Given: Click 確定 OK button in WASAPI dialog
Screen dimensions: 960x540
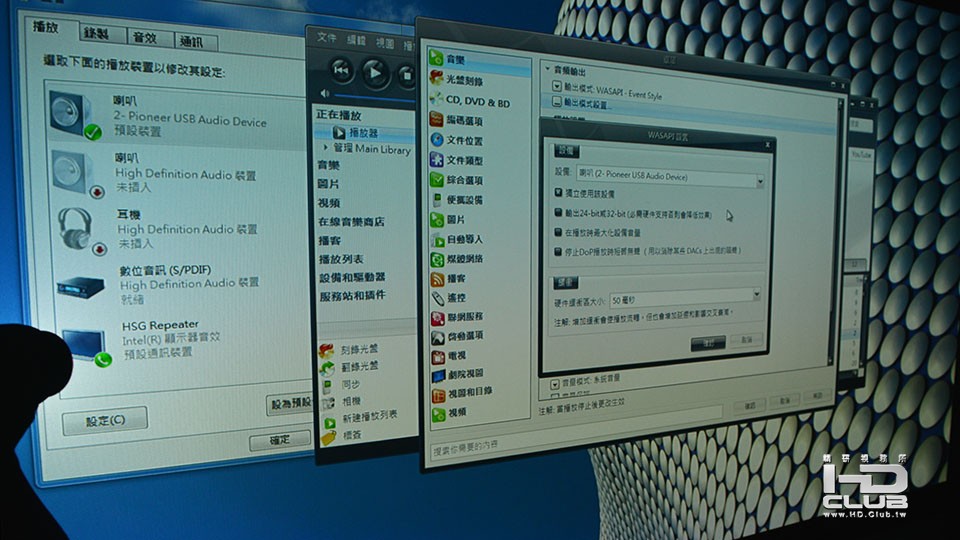Looking at the screenshot, I should click(x=708, y=343).
